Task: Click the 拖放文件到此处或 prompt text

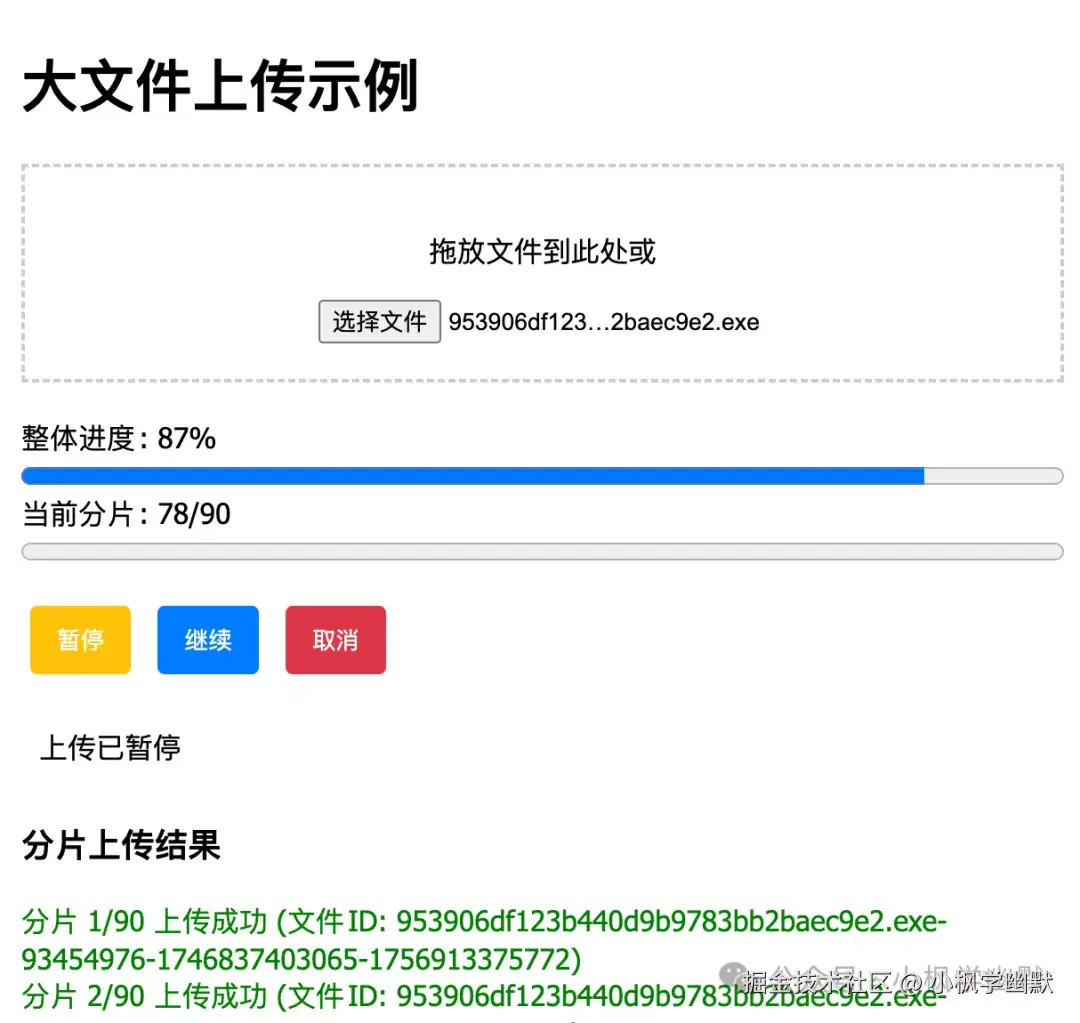Action: [540, 253]
